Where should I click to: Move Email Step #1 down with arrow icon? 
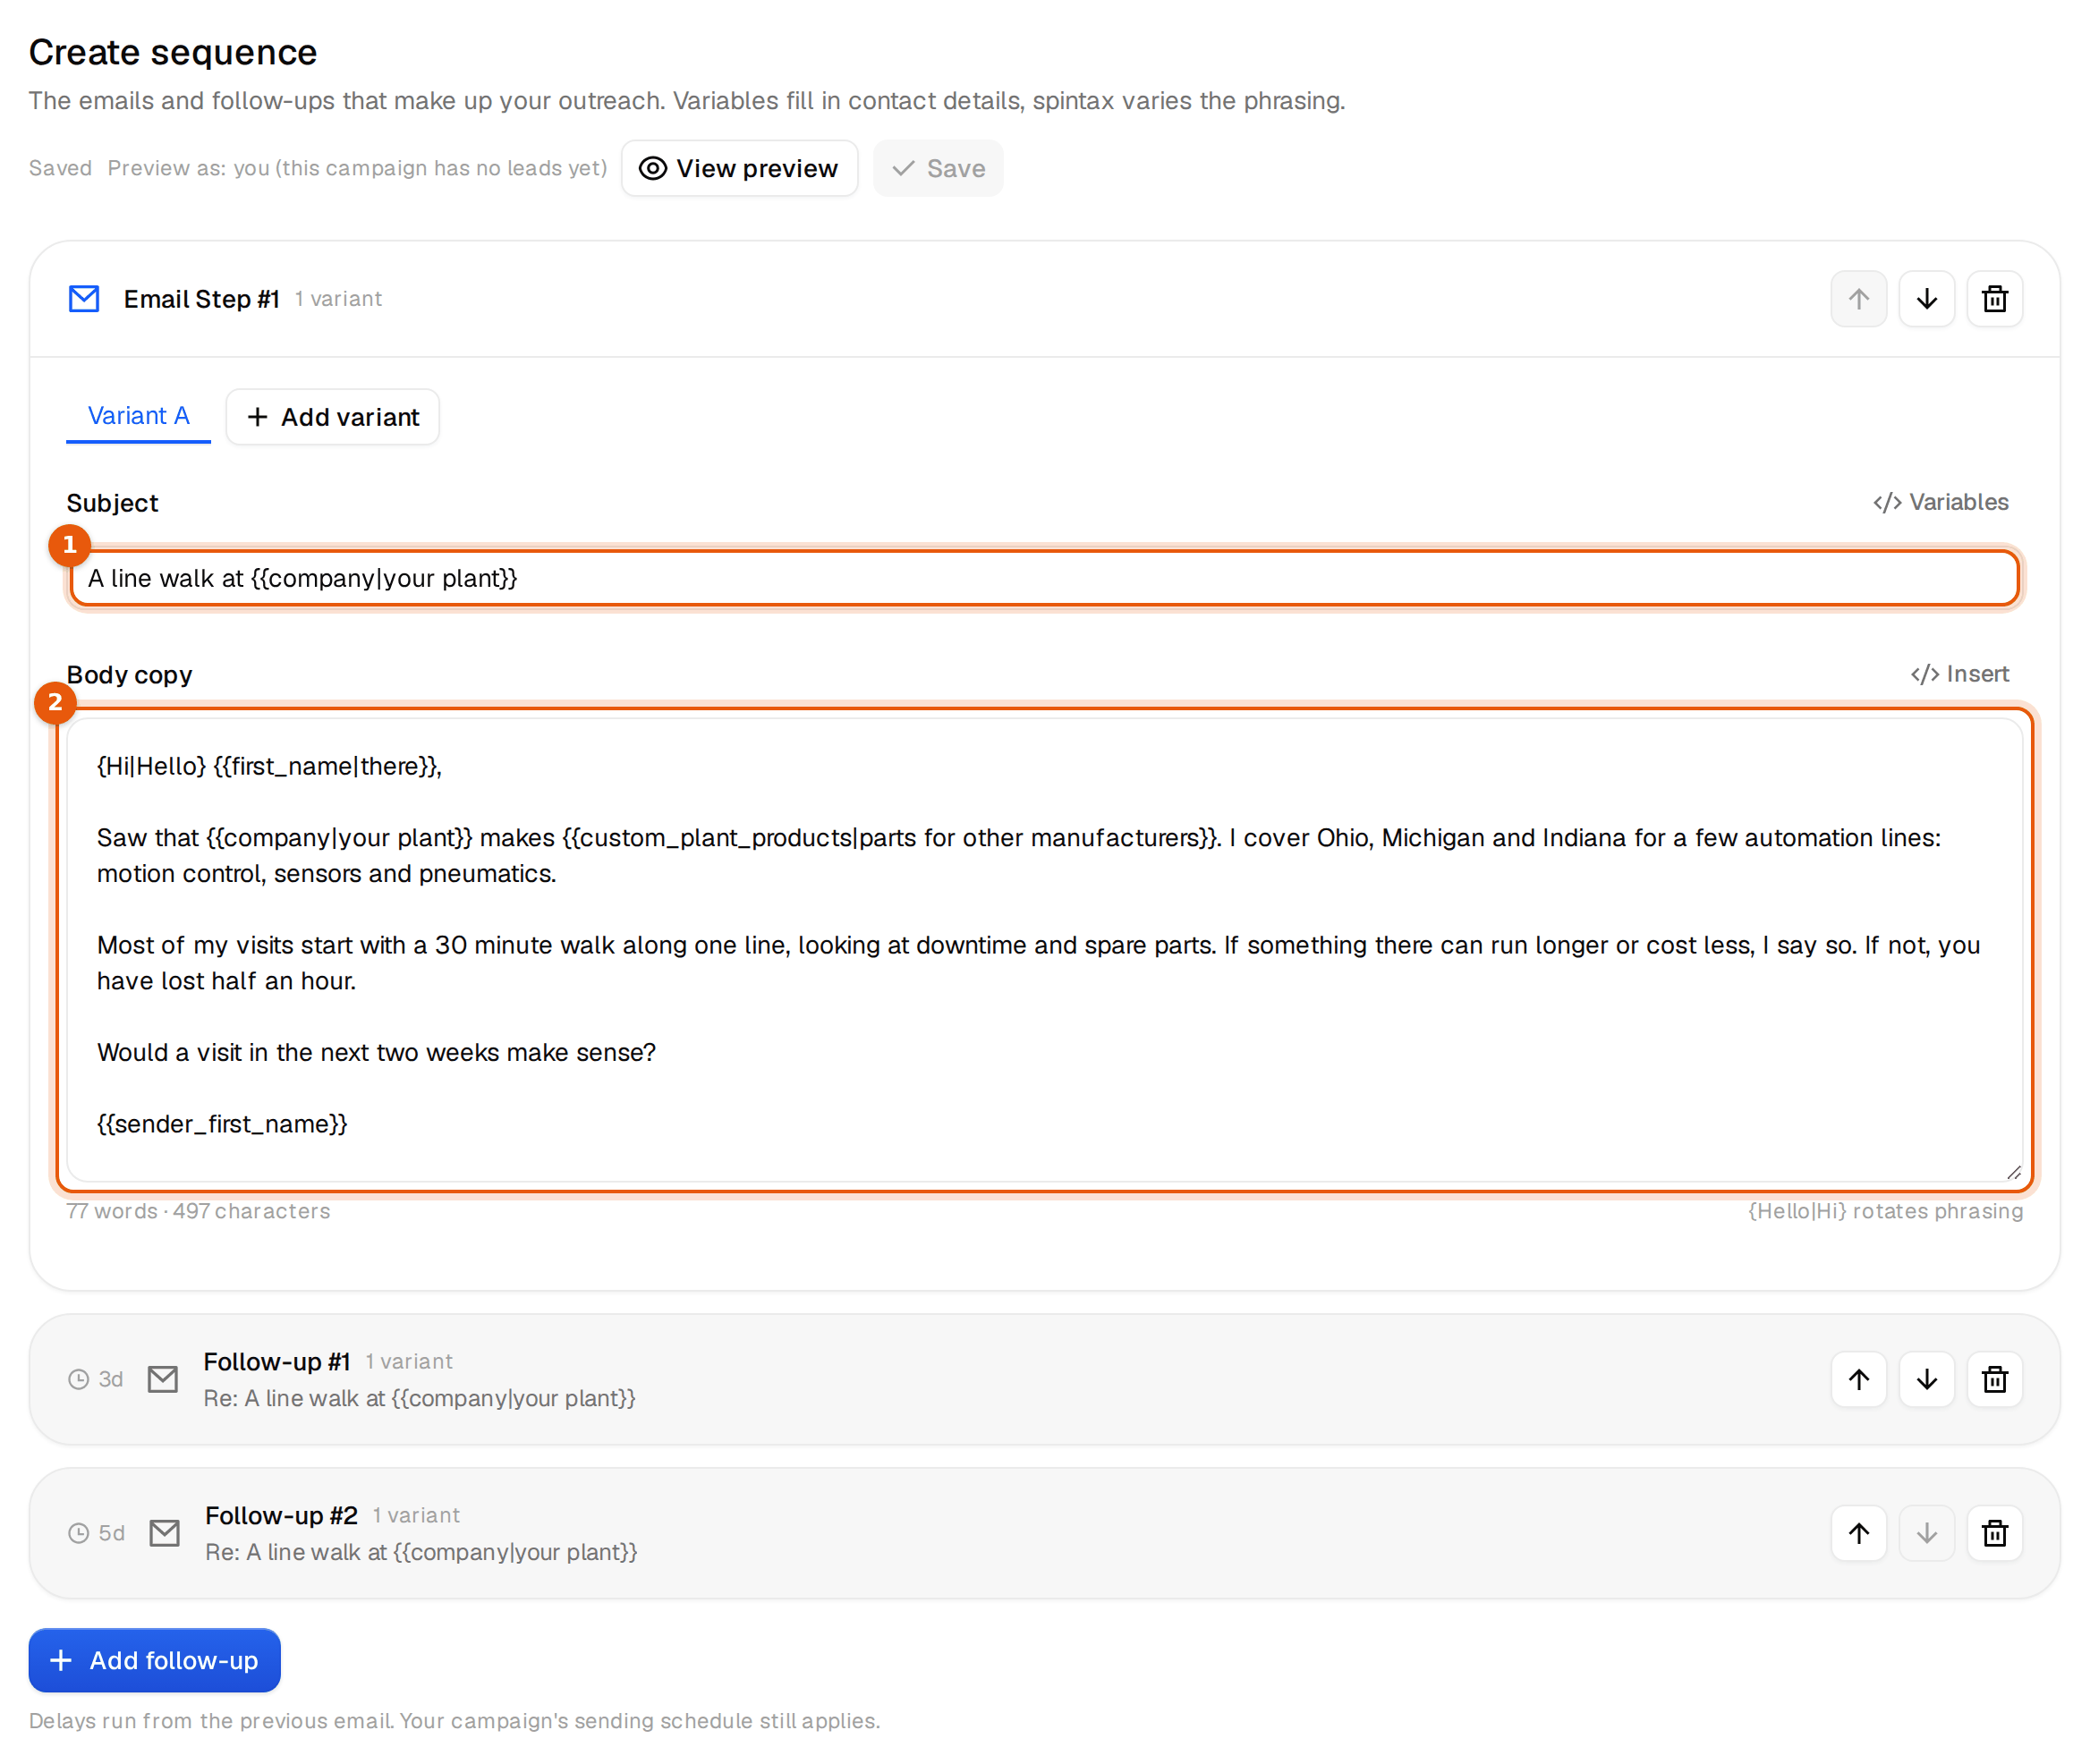(x=1926, y=299)
